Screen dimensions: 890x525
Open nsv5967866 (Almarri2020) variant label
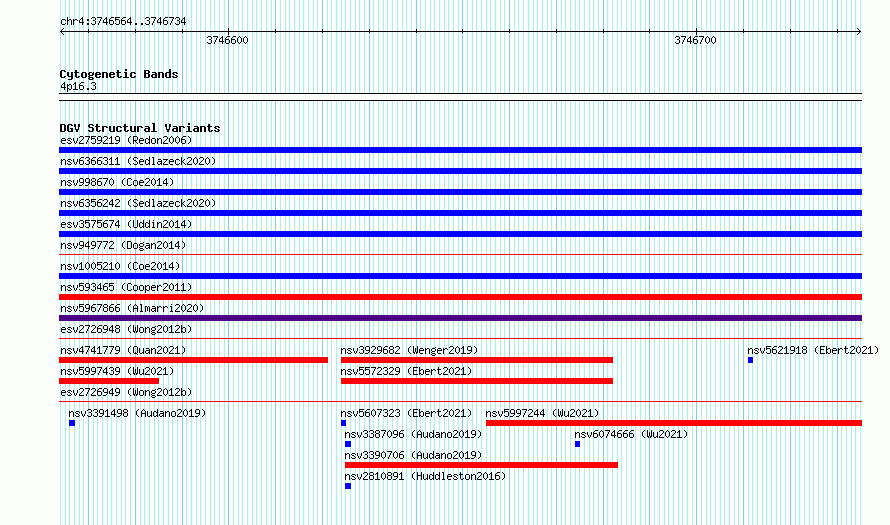click(132, 308)
